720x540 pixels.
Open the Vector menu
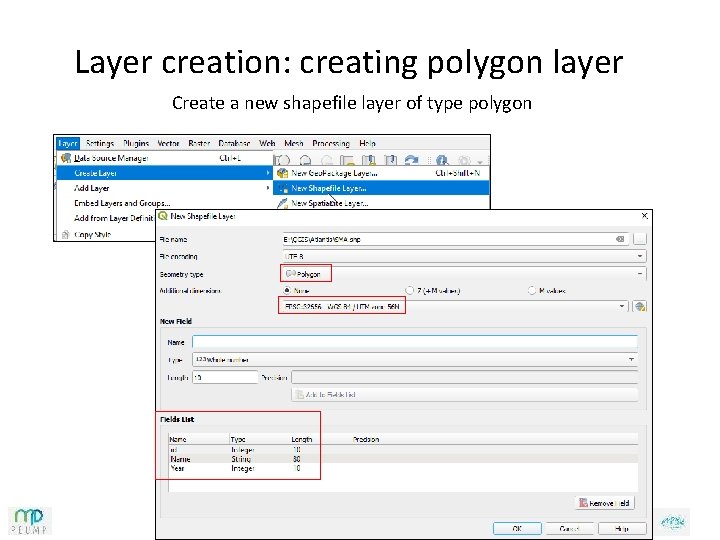coord(168,143)
